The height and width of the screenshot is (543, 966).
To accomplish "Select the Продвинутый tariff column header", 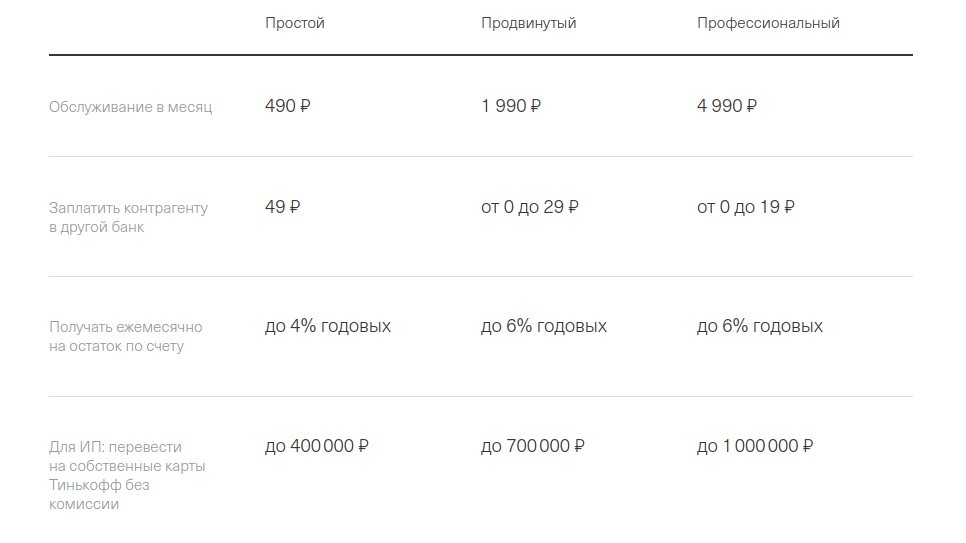I will click(x=529, y=23).
